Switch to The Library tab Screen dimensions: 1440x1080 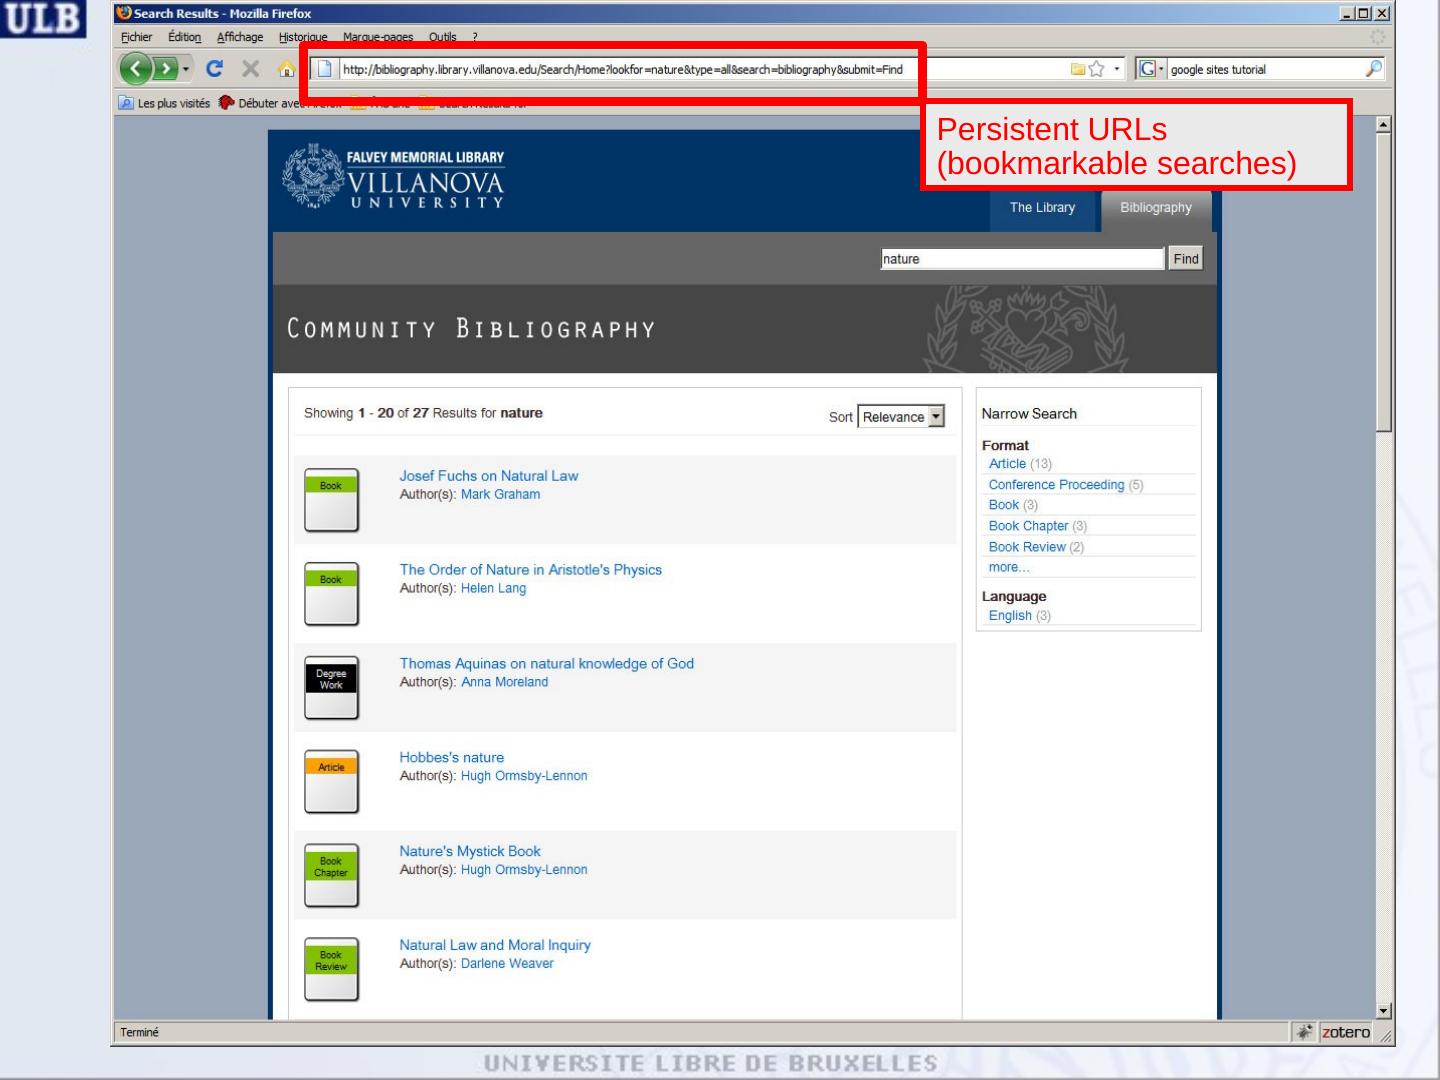coord(1042,208)
